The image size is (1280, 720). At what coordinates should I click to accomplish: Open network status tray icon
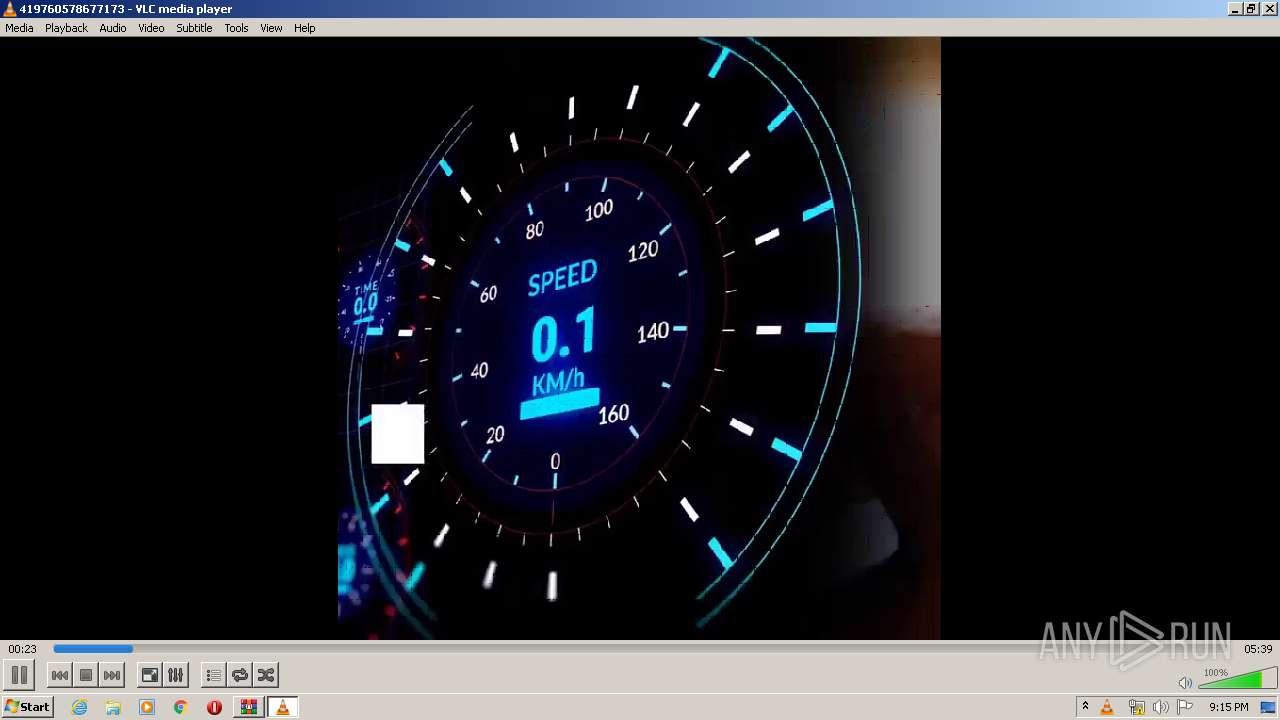point(1136,707)
